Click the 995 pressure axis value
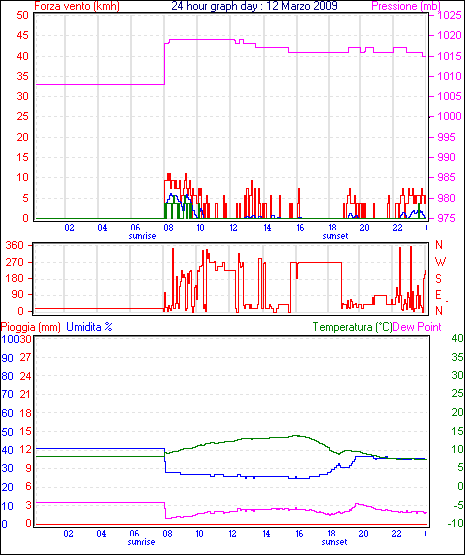Image resolution: width=467 pixels, height=559 pixels. click(x=446, y=137)
